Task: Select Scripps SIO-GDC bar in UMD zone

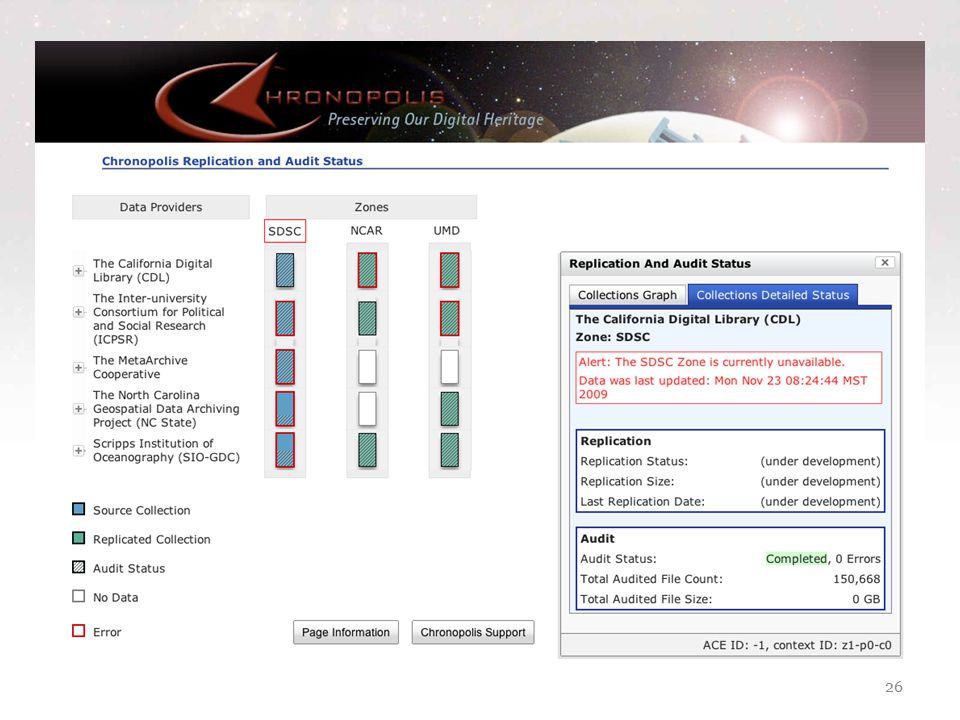Action: pos(449,450)
